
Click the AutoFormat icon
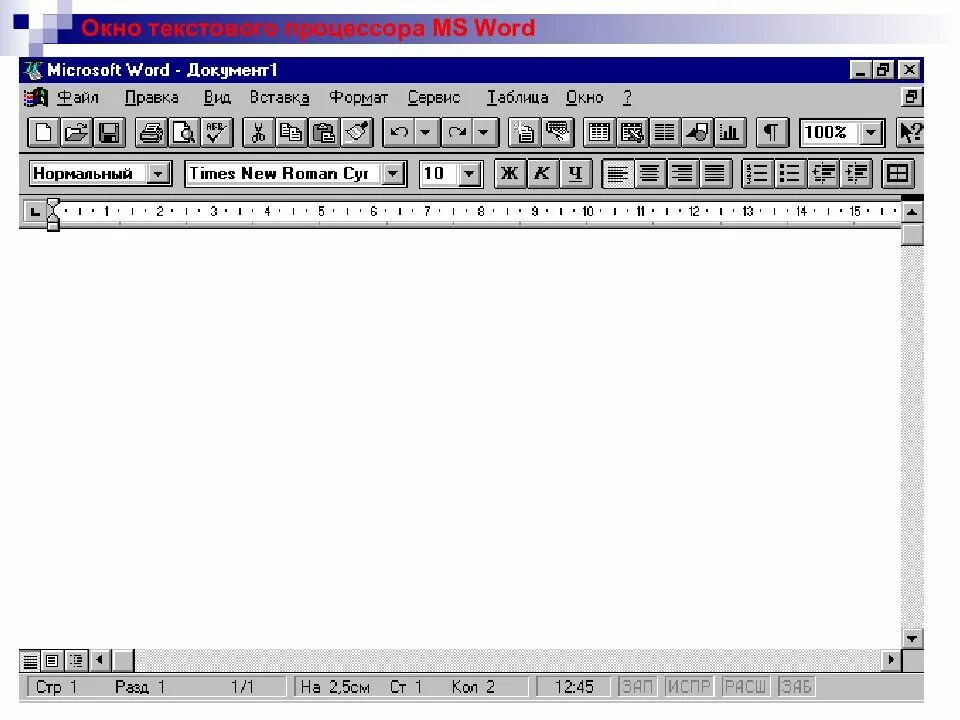click(524, 132)
